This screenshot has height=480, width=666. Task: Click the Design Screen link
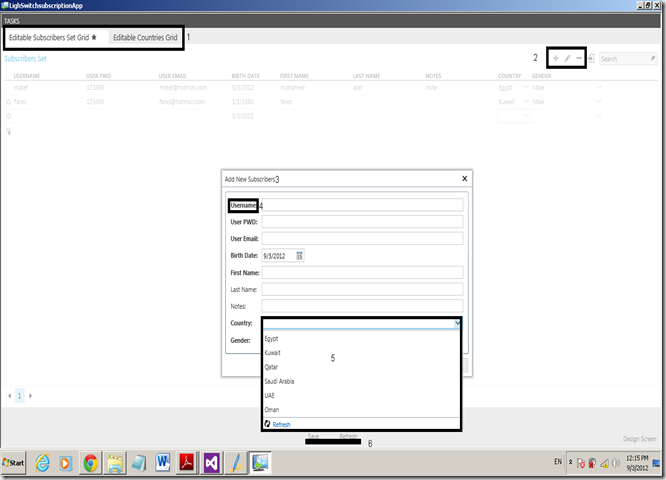(x=640, y=439)
